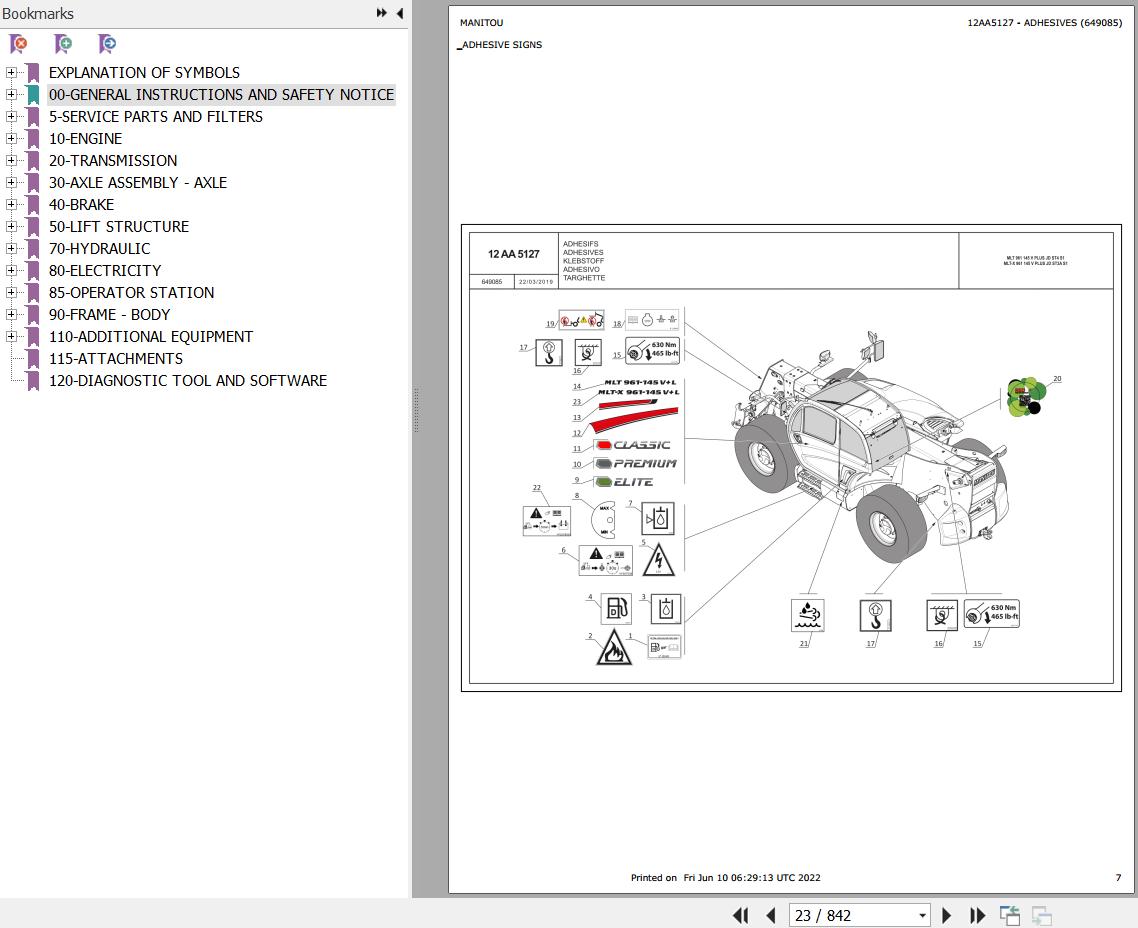Expand 80-ELECTRICITY bookmark node
The image size is (1138, 928).
coord(11,271)
